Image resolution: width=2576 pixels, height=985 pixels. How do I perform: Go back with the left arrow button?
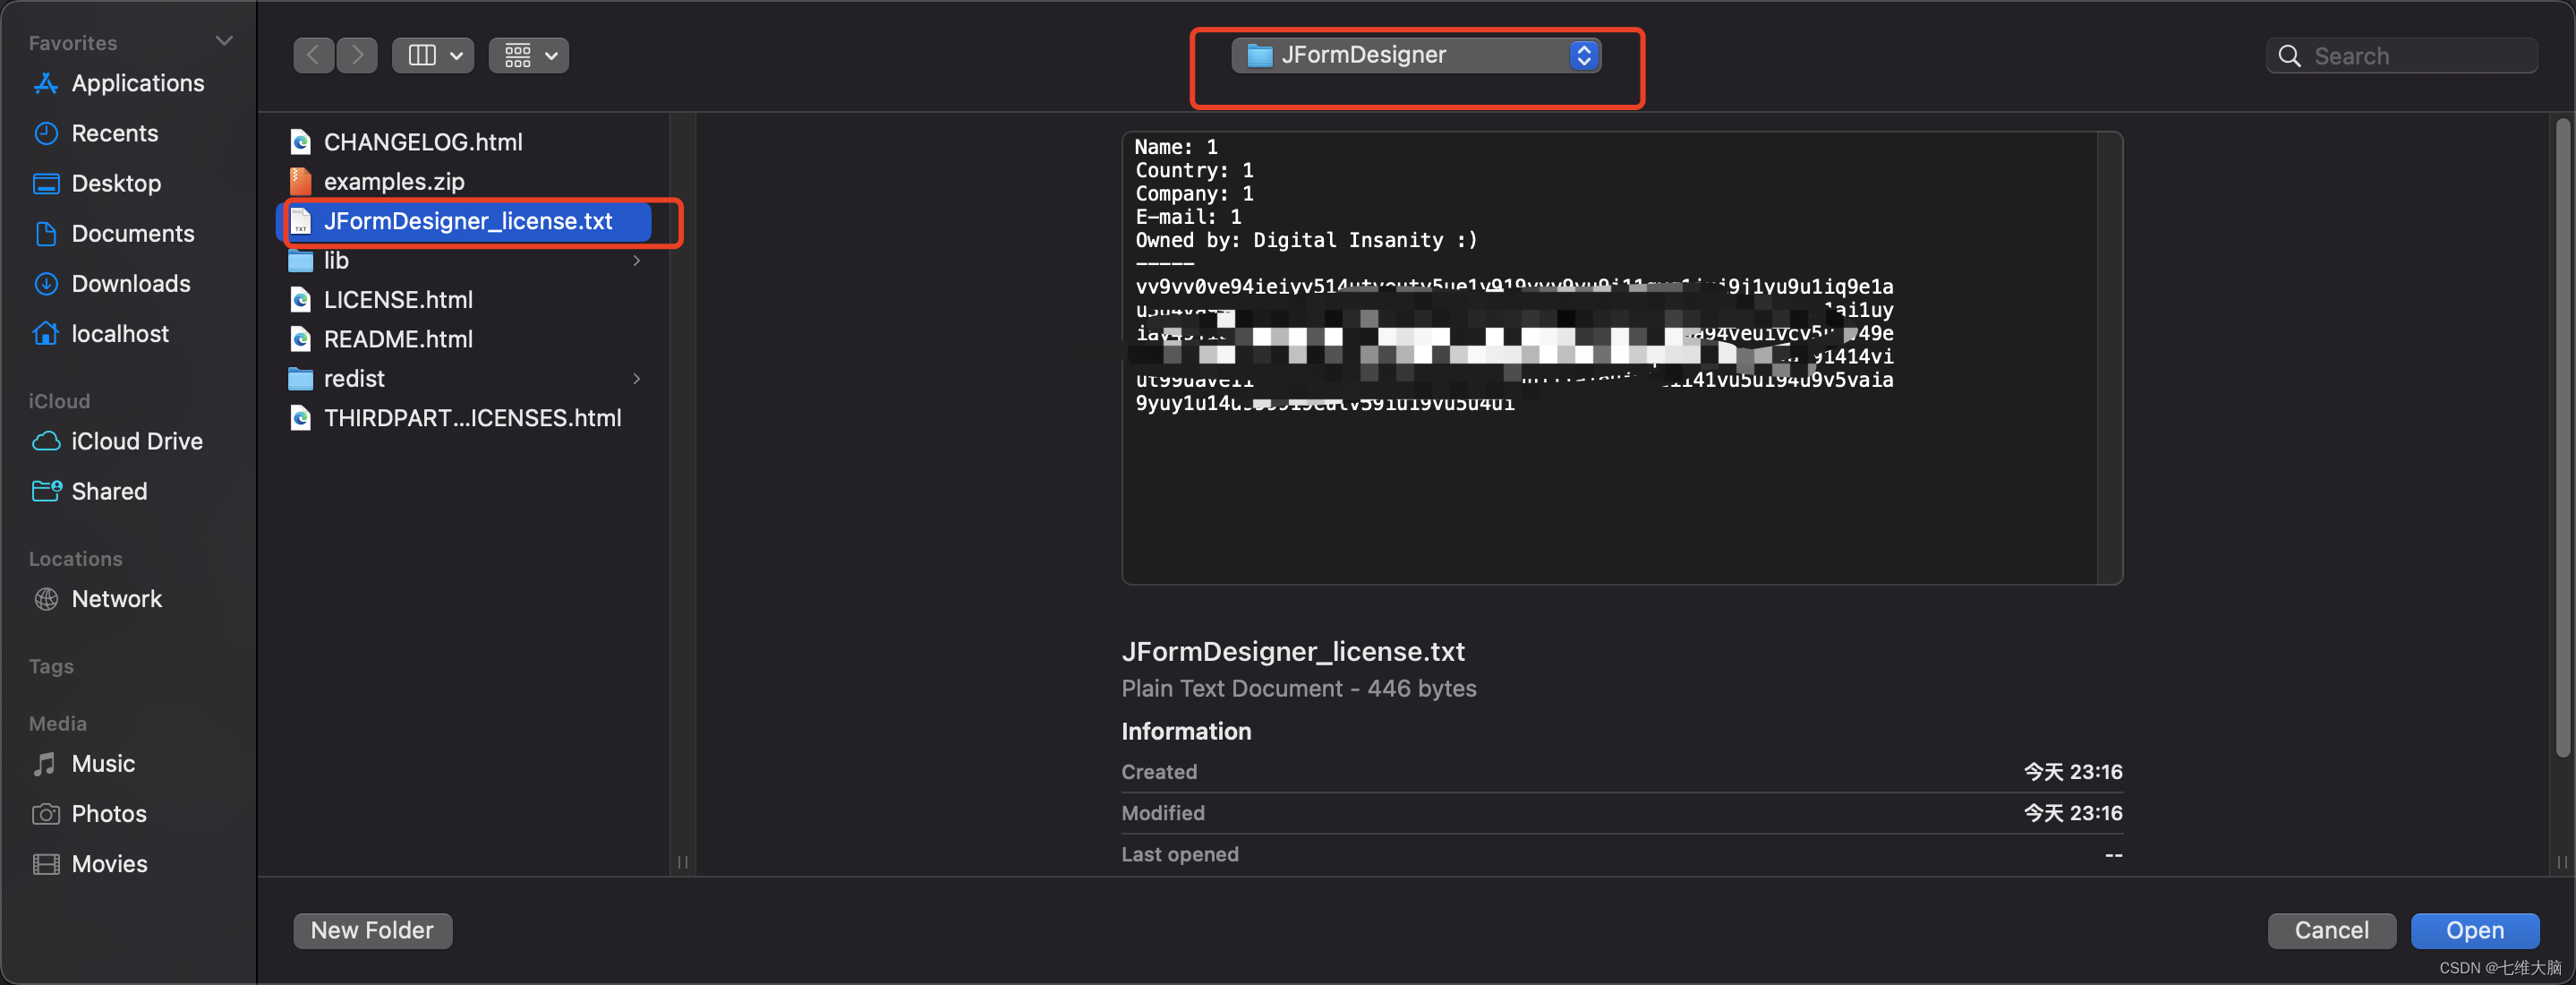click(314, 55)
